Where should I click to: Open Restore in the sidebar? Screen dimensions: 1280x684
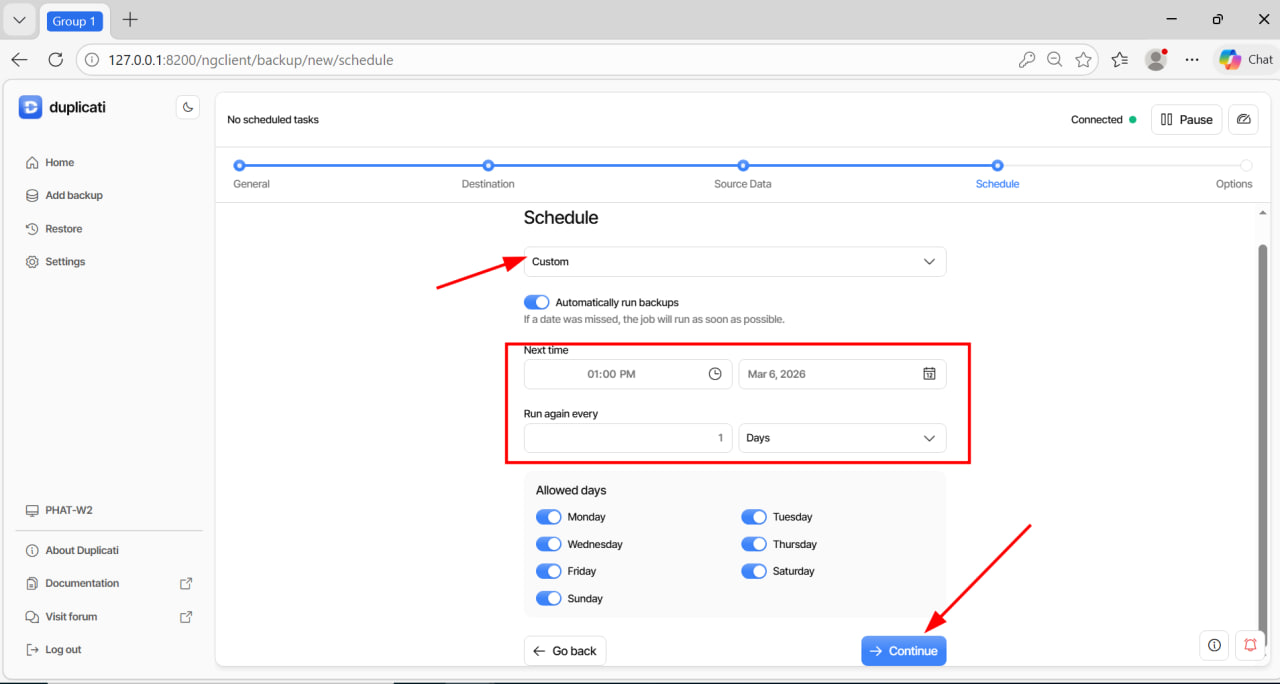pos(64,229)
